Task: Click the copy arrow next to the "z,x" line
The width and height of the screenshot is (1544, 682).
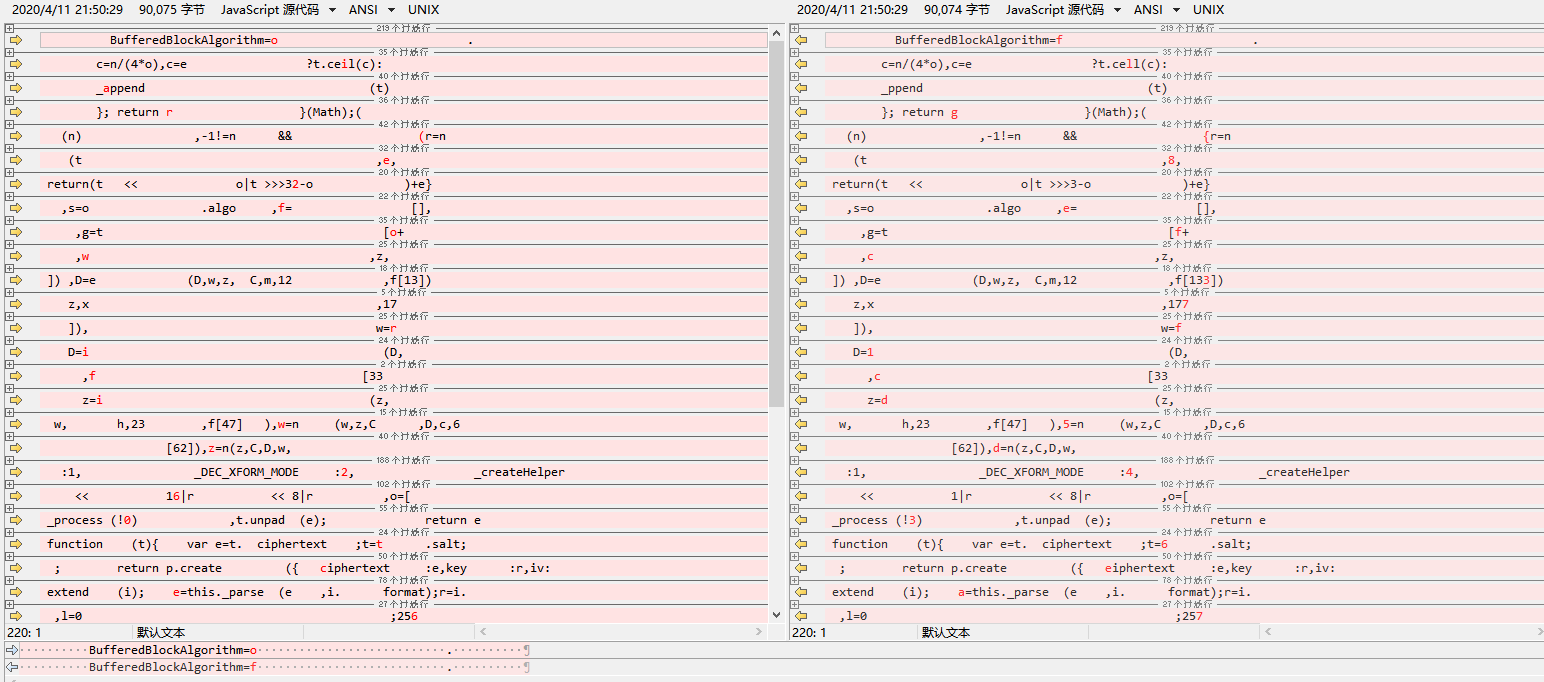Action: coord(16,304)
